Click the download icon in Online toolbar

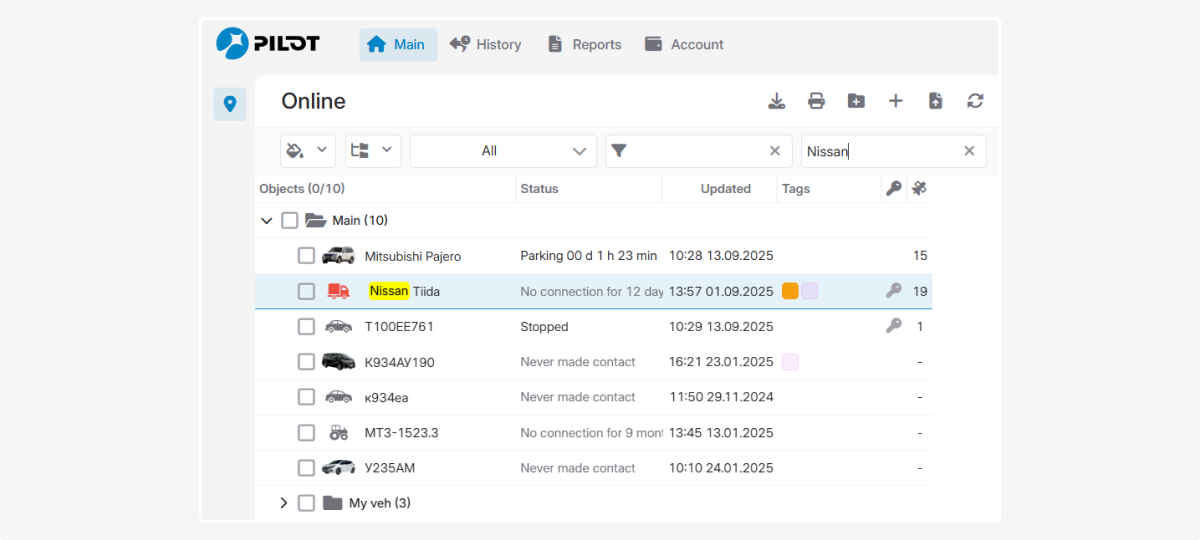pos(776,101)
